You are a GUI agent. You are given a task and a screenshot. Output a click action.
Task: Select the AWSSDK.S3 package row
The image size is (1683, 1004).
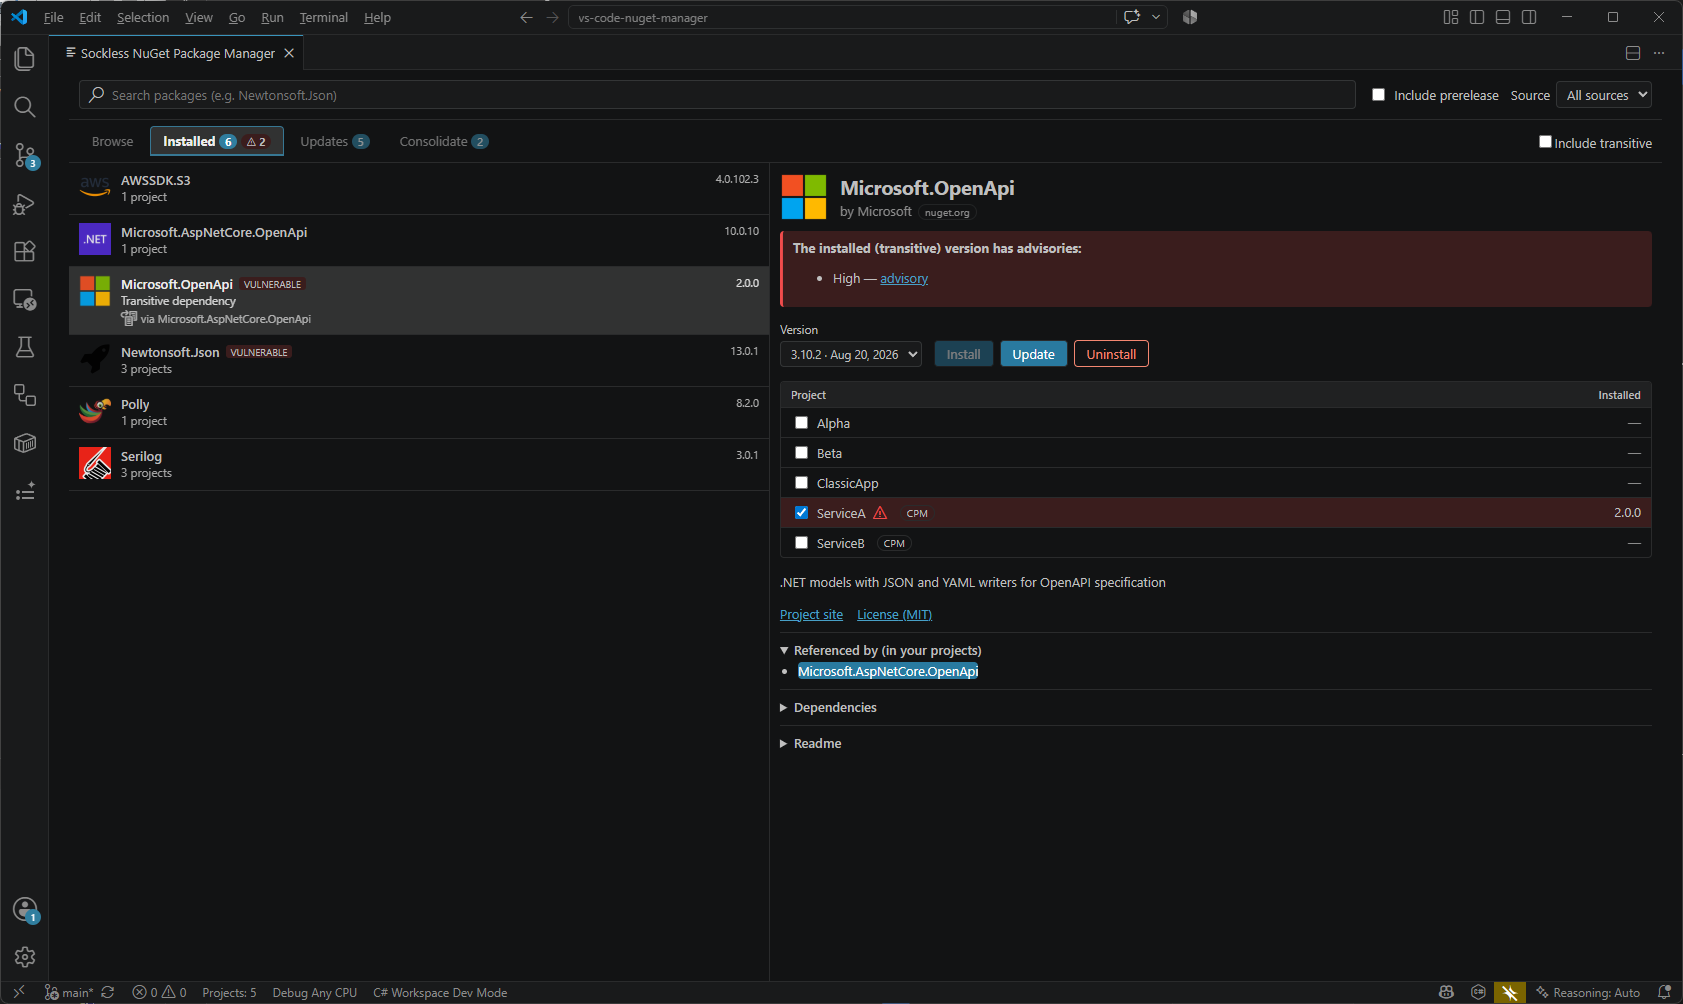click(419, 188)
